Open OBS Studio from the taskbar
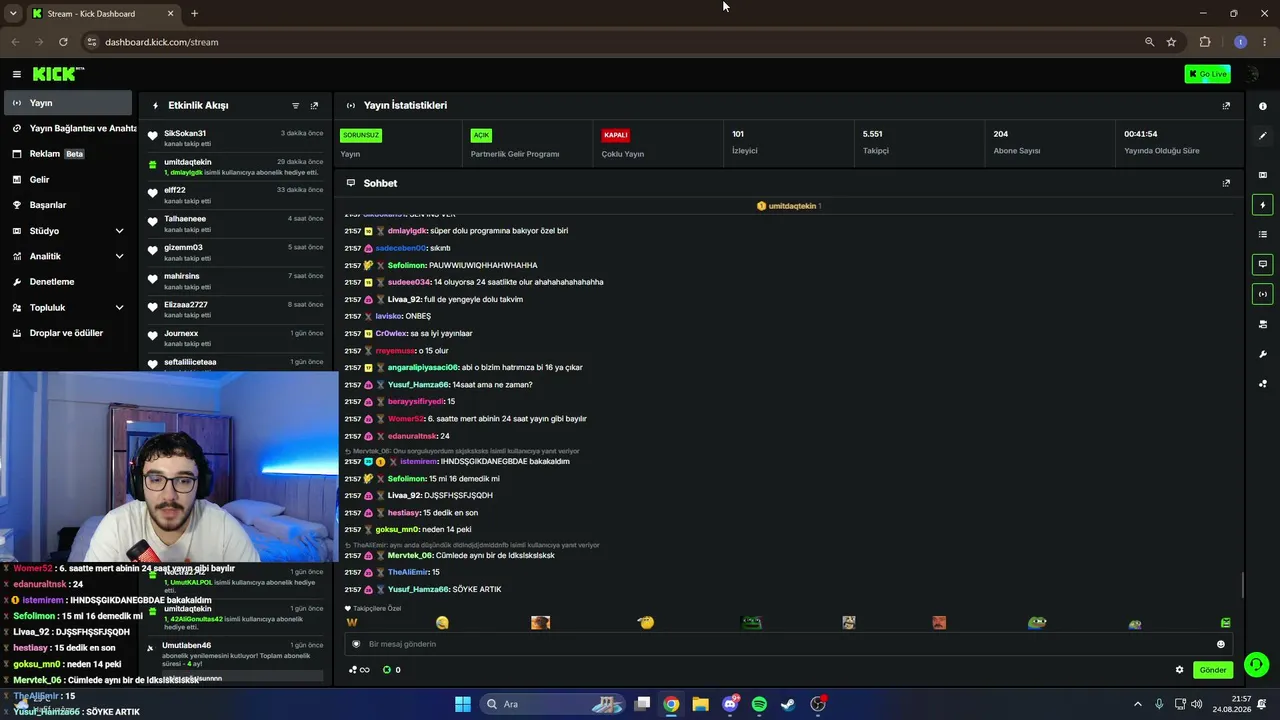 pos(818,704)
